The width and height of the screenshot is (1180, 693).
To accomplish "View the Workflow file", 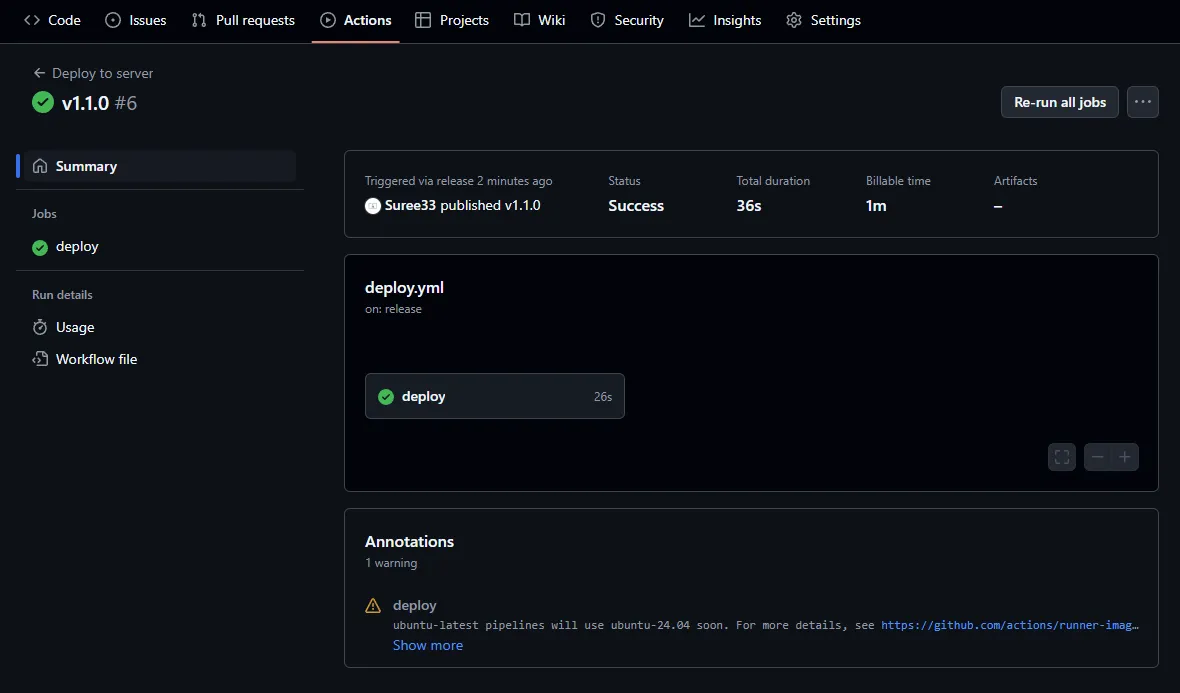I will tap(96, 359).
